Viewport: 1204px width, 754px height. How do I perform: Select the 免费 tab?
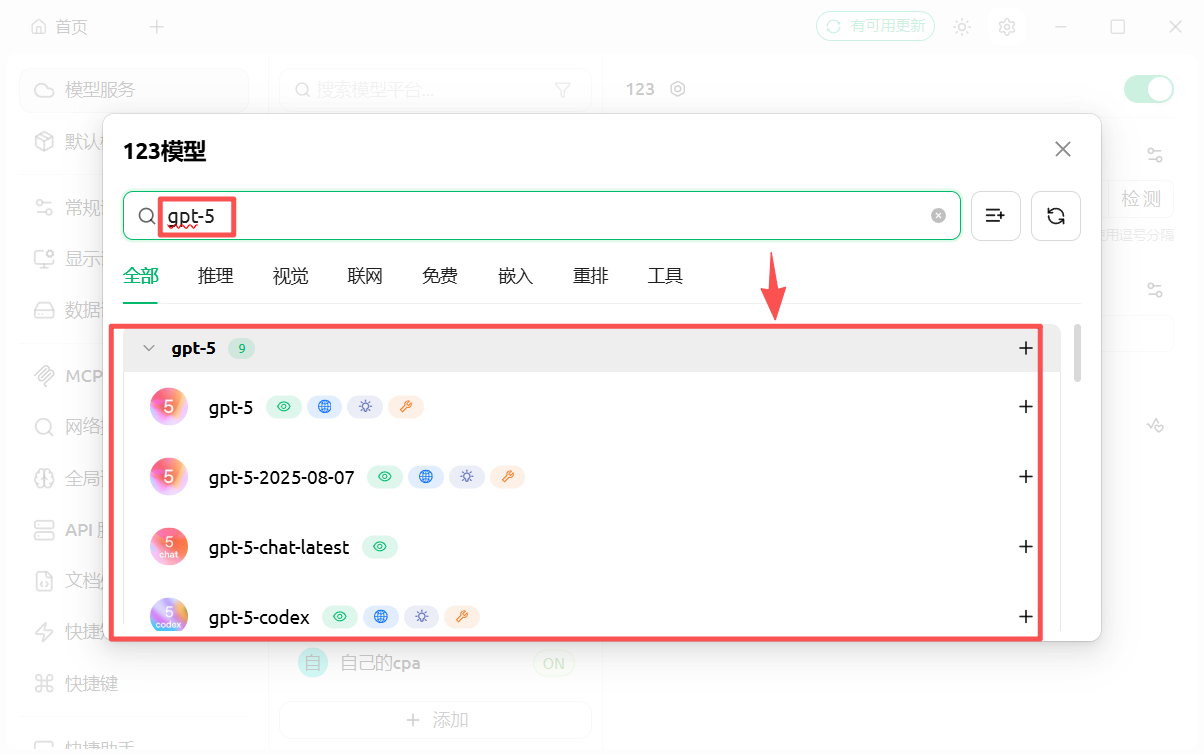point(440,276)
